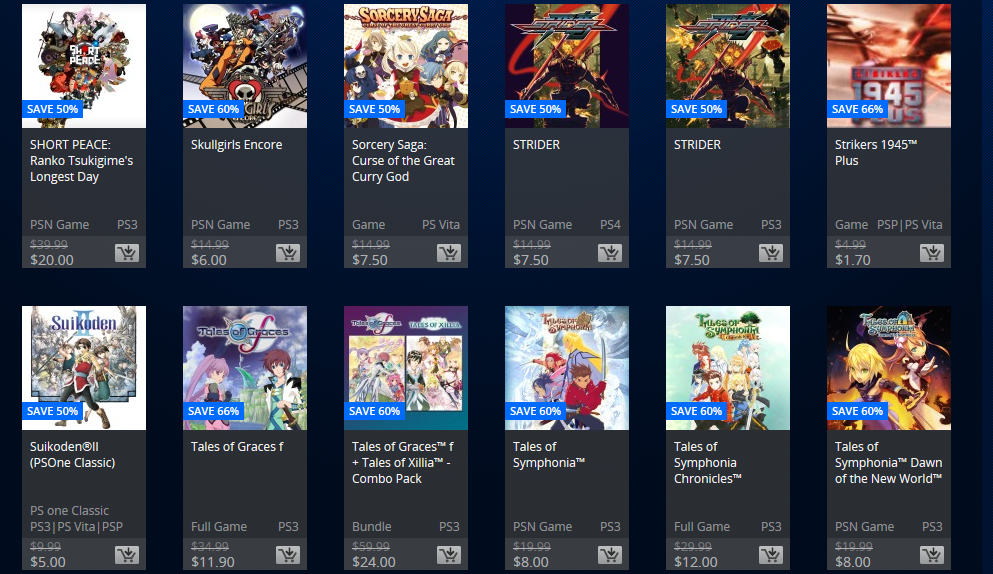This screenshot has width=993, height=574.
Task: Click the cart icon for Skullgirls Encore
Action: point(288,253)
